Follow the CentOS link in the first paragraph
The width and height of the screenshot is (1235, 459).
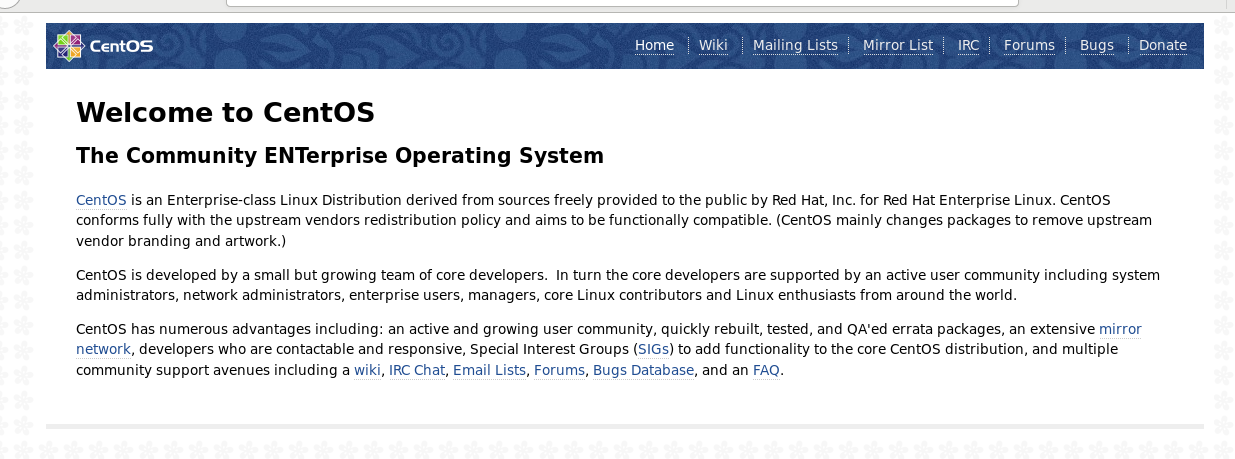point(101,200)
